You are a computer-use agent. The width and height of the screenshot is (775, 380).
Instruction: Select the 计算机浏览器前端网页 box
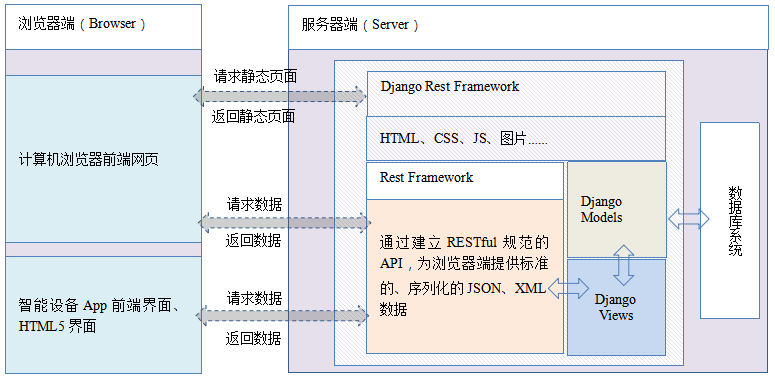click(x=103, y=159)
